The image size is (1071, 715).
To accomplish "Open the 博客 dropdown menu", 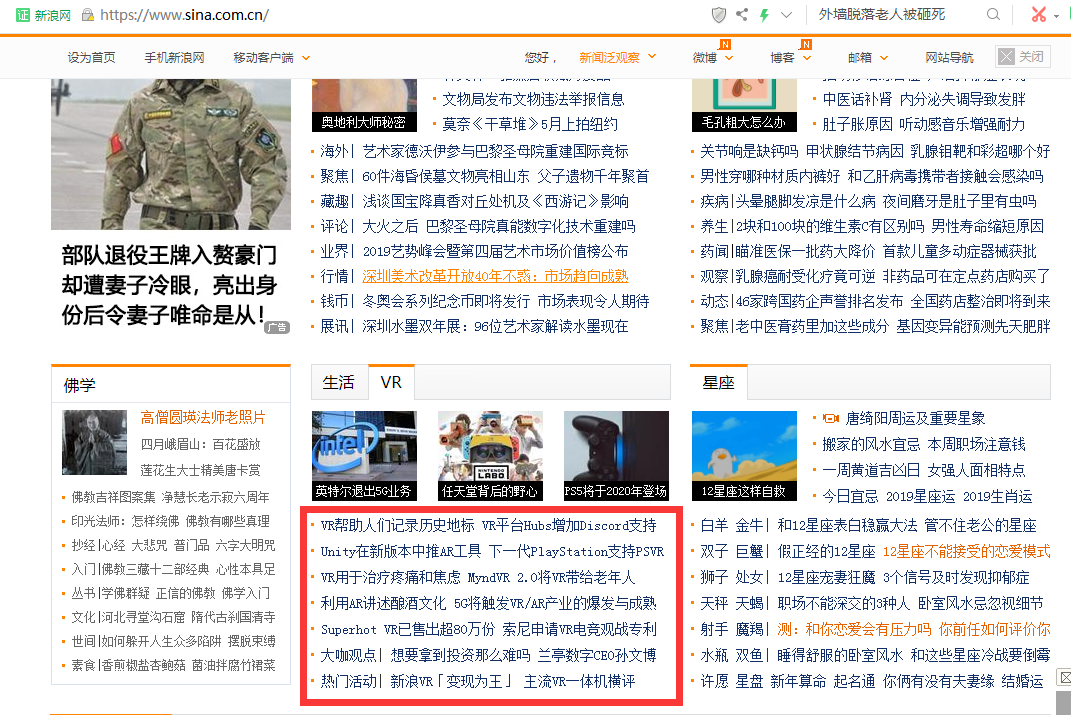I will coord(790,58).
